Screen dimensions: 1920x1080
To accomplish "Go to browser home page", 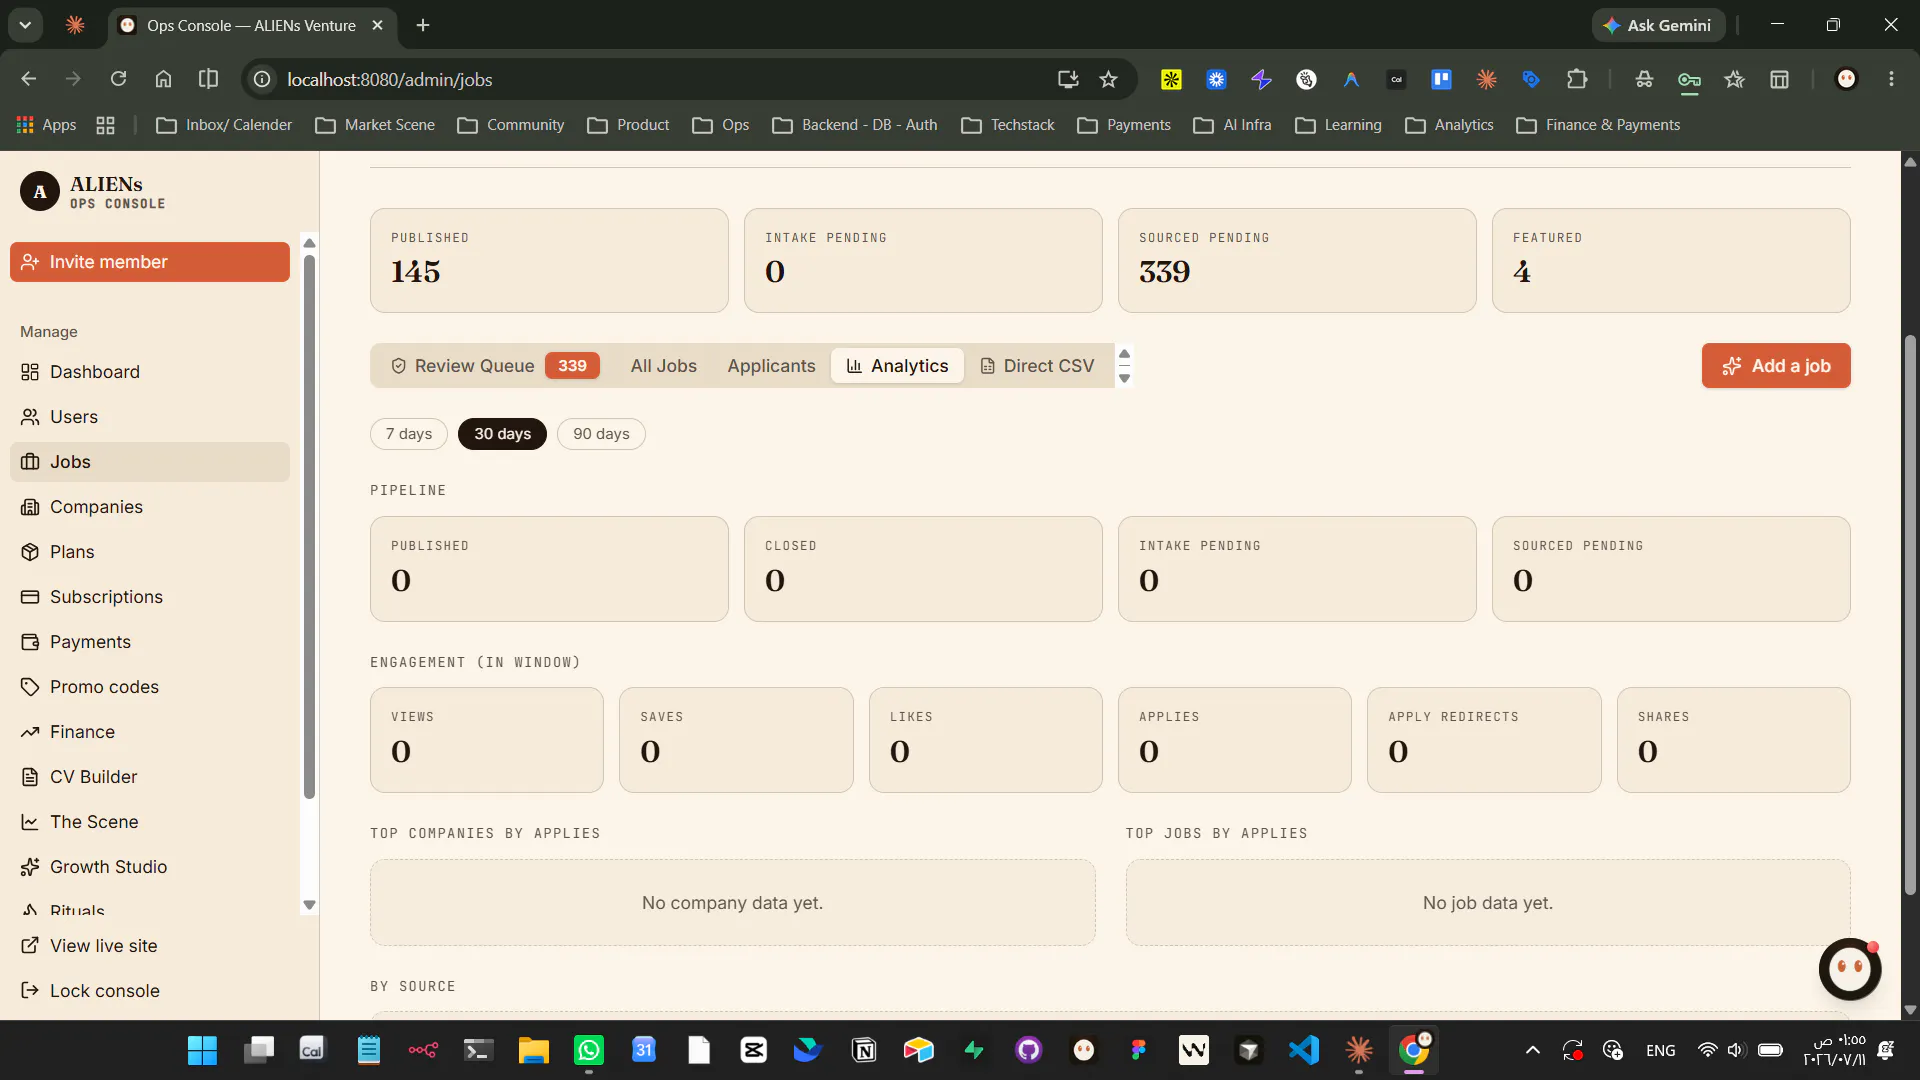I will coord(163,79).
